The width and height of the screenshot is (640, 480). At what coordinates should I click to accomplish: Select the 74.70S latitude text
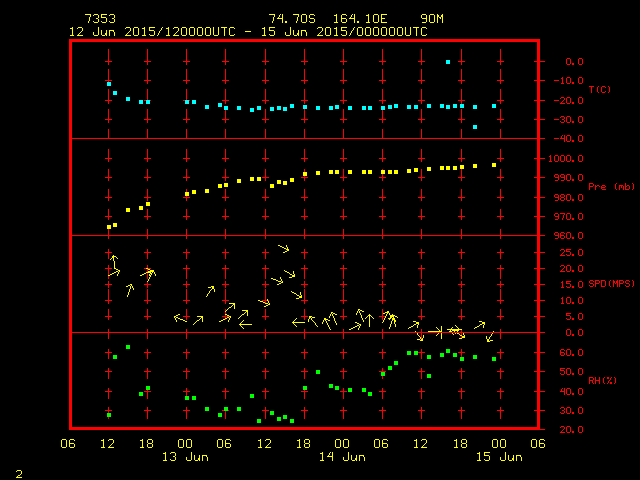point(291,19)
